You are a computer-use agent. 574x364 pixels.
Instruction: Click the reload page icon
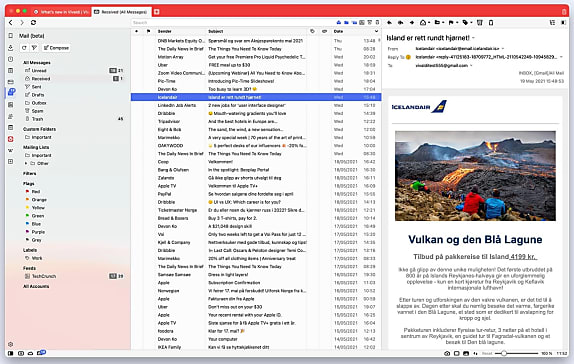(x=33, y=23)
